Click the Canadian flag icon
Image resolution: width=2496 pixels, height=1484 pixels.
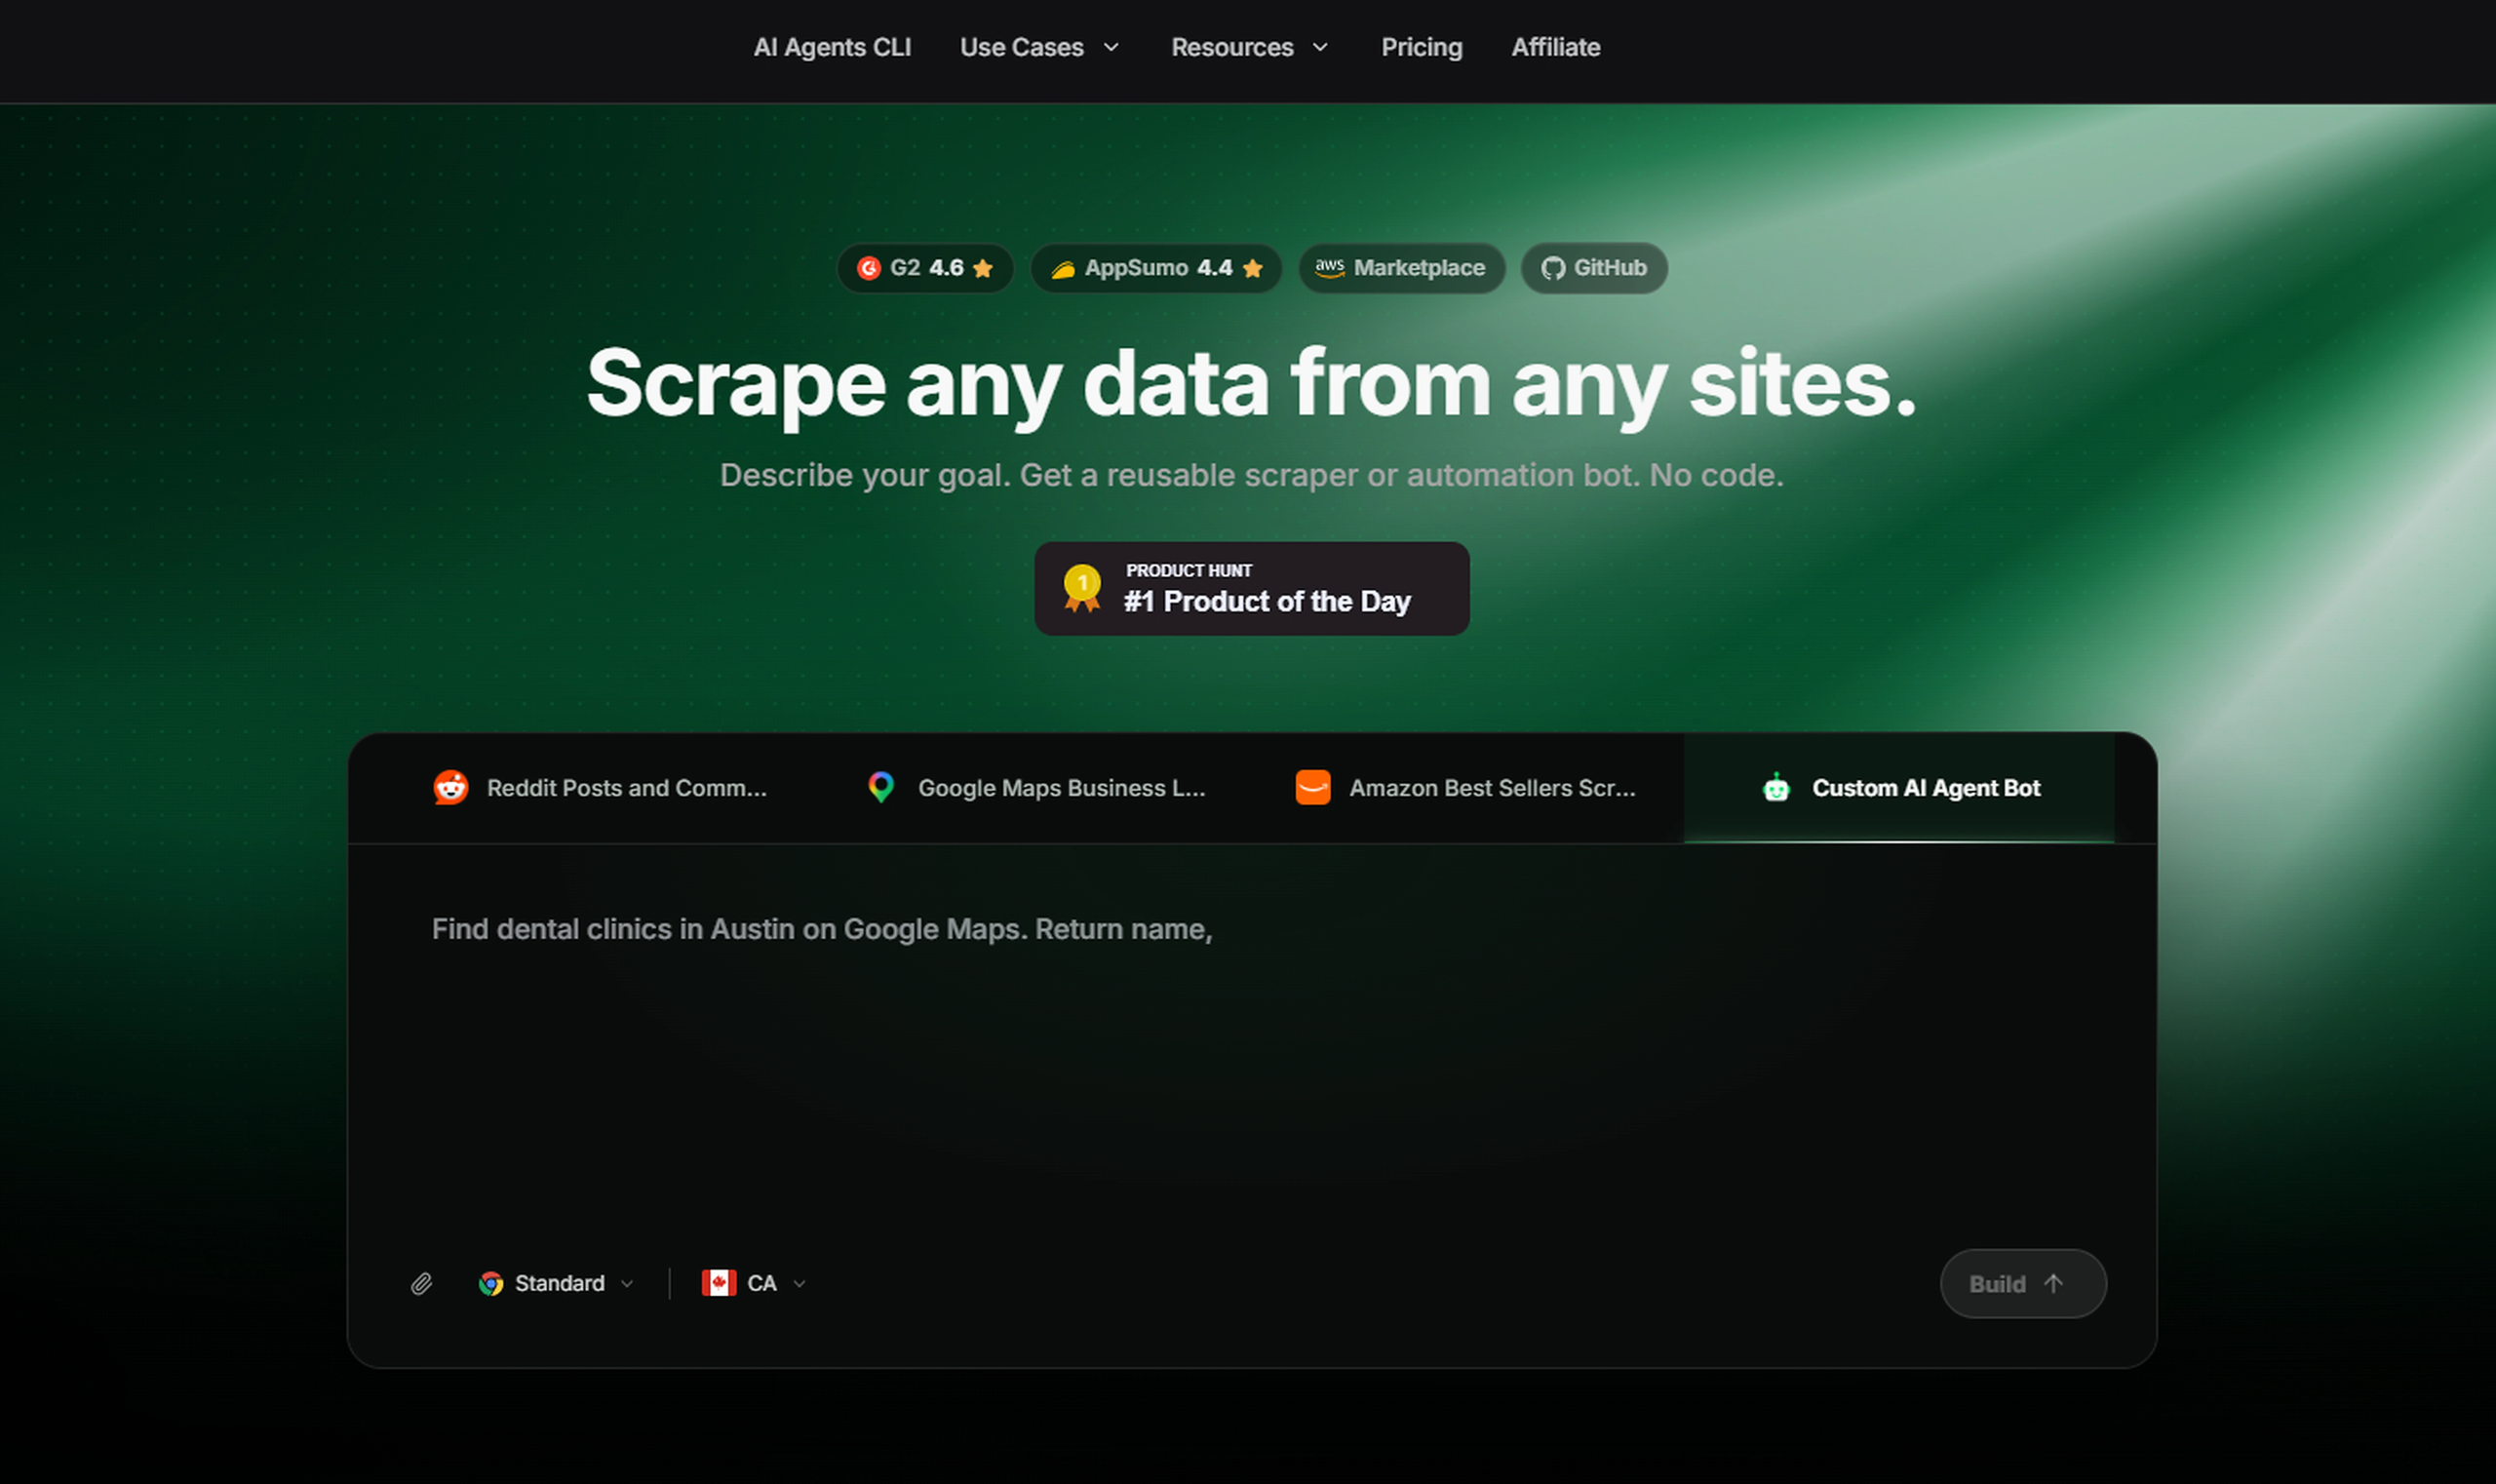(719, 1283)
